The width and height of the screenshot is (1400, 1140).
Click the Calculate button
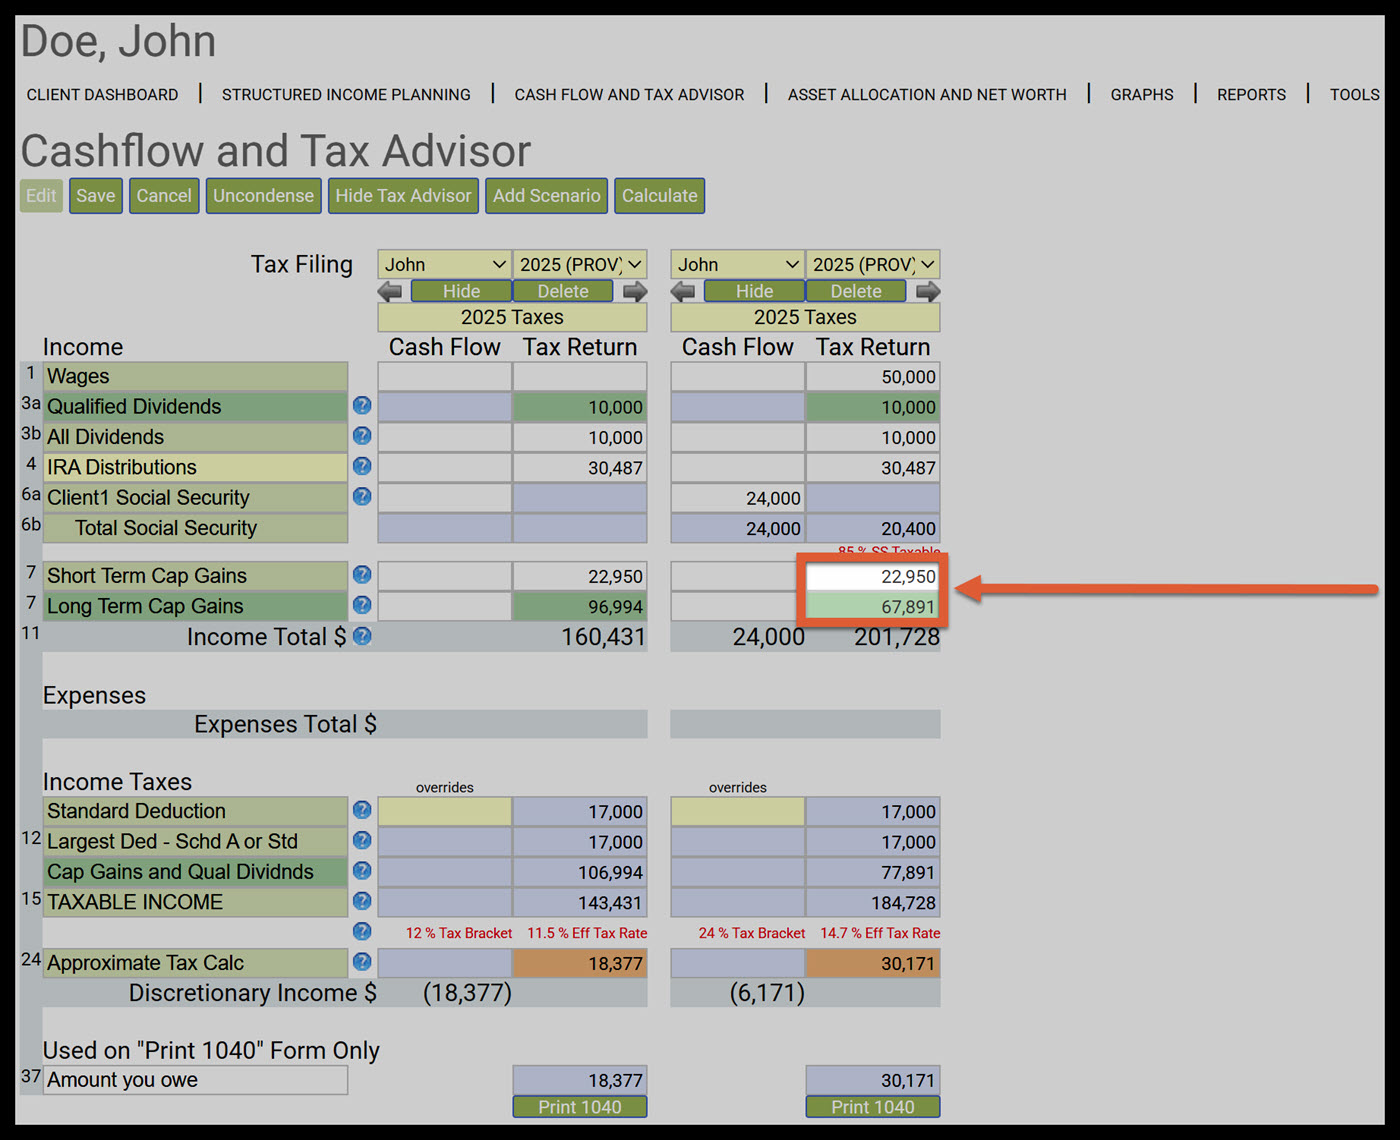click(660, 196)
